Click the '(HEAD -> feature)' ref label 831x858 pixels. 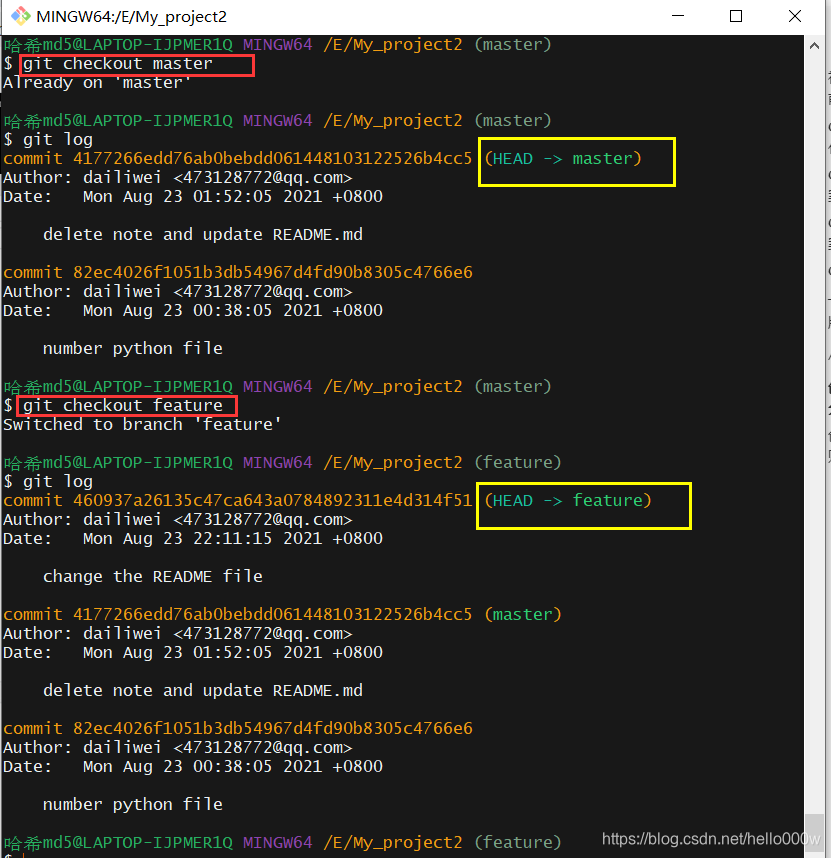pos(568,501)
